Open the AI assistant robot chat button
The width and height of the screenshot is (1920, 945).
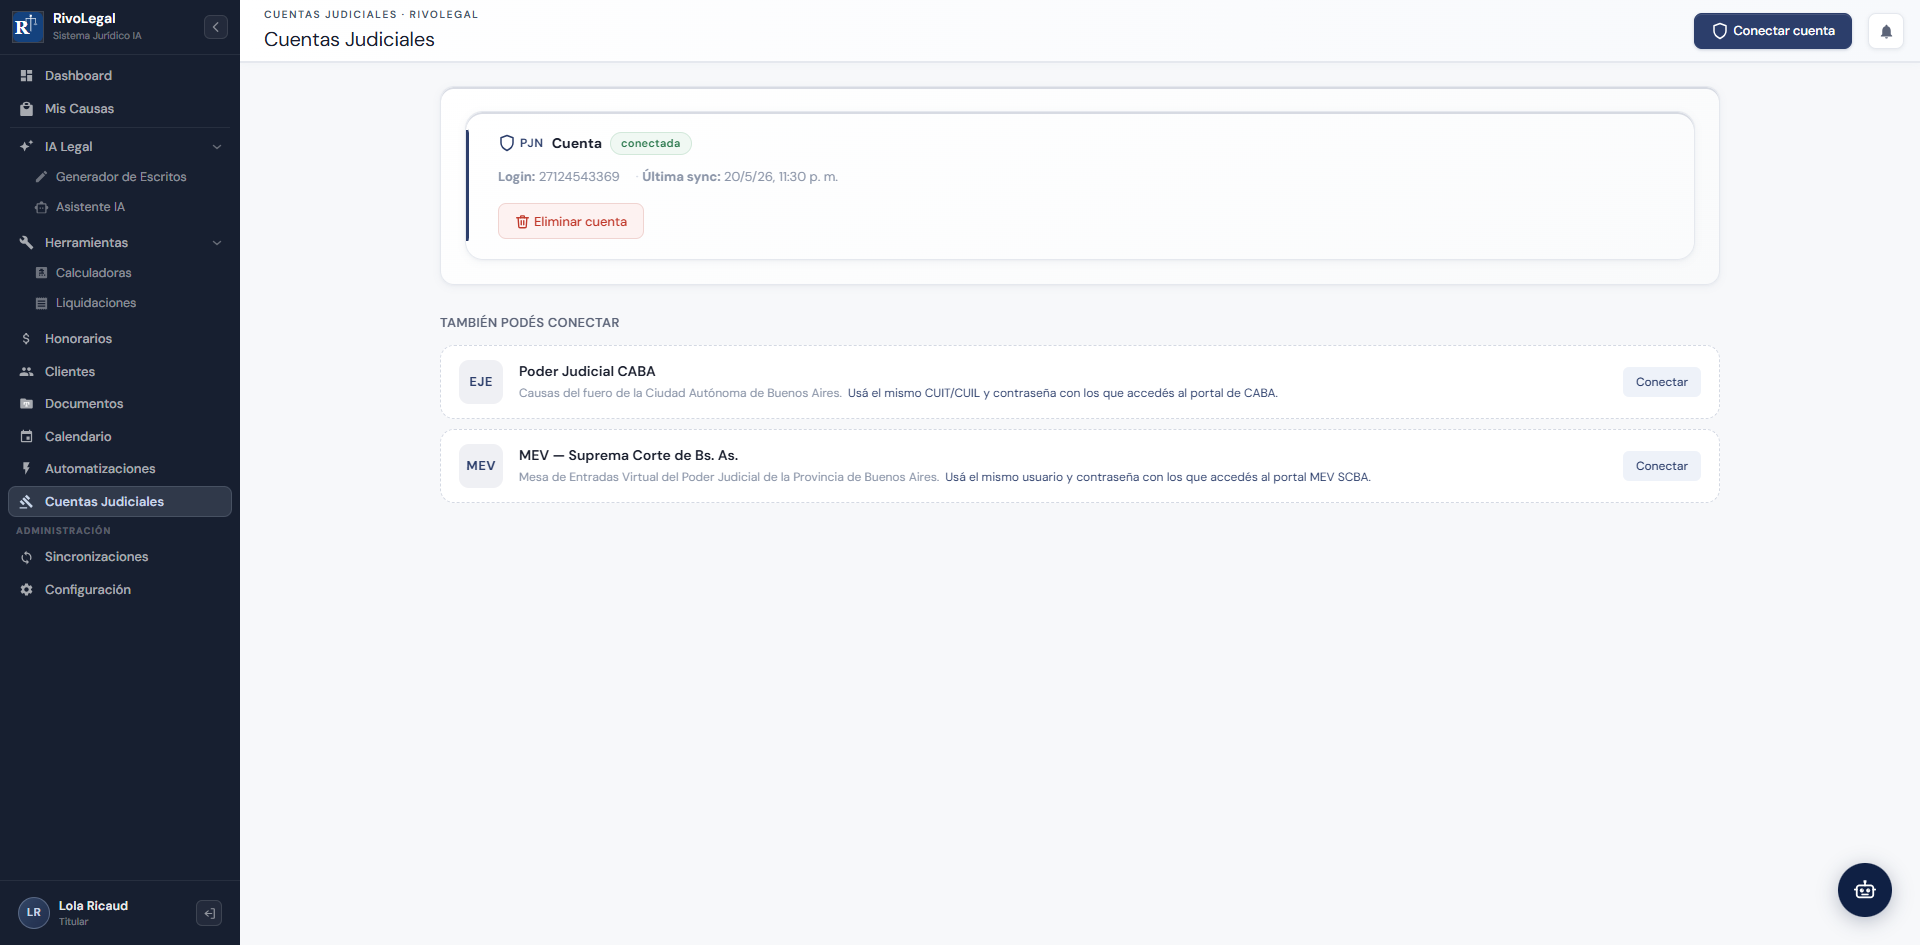tap(1865, 890)
